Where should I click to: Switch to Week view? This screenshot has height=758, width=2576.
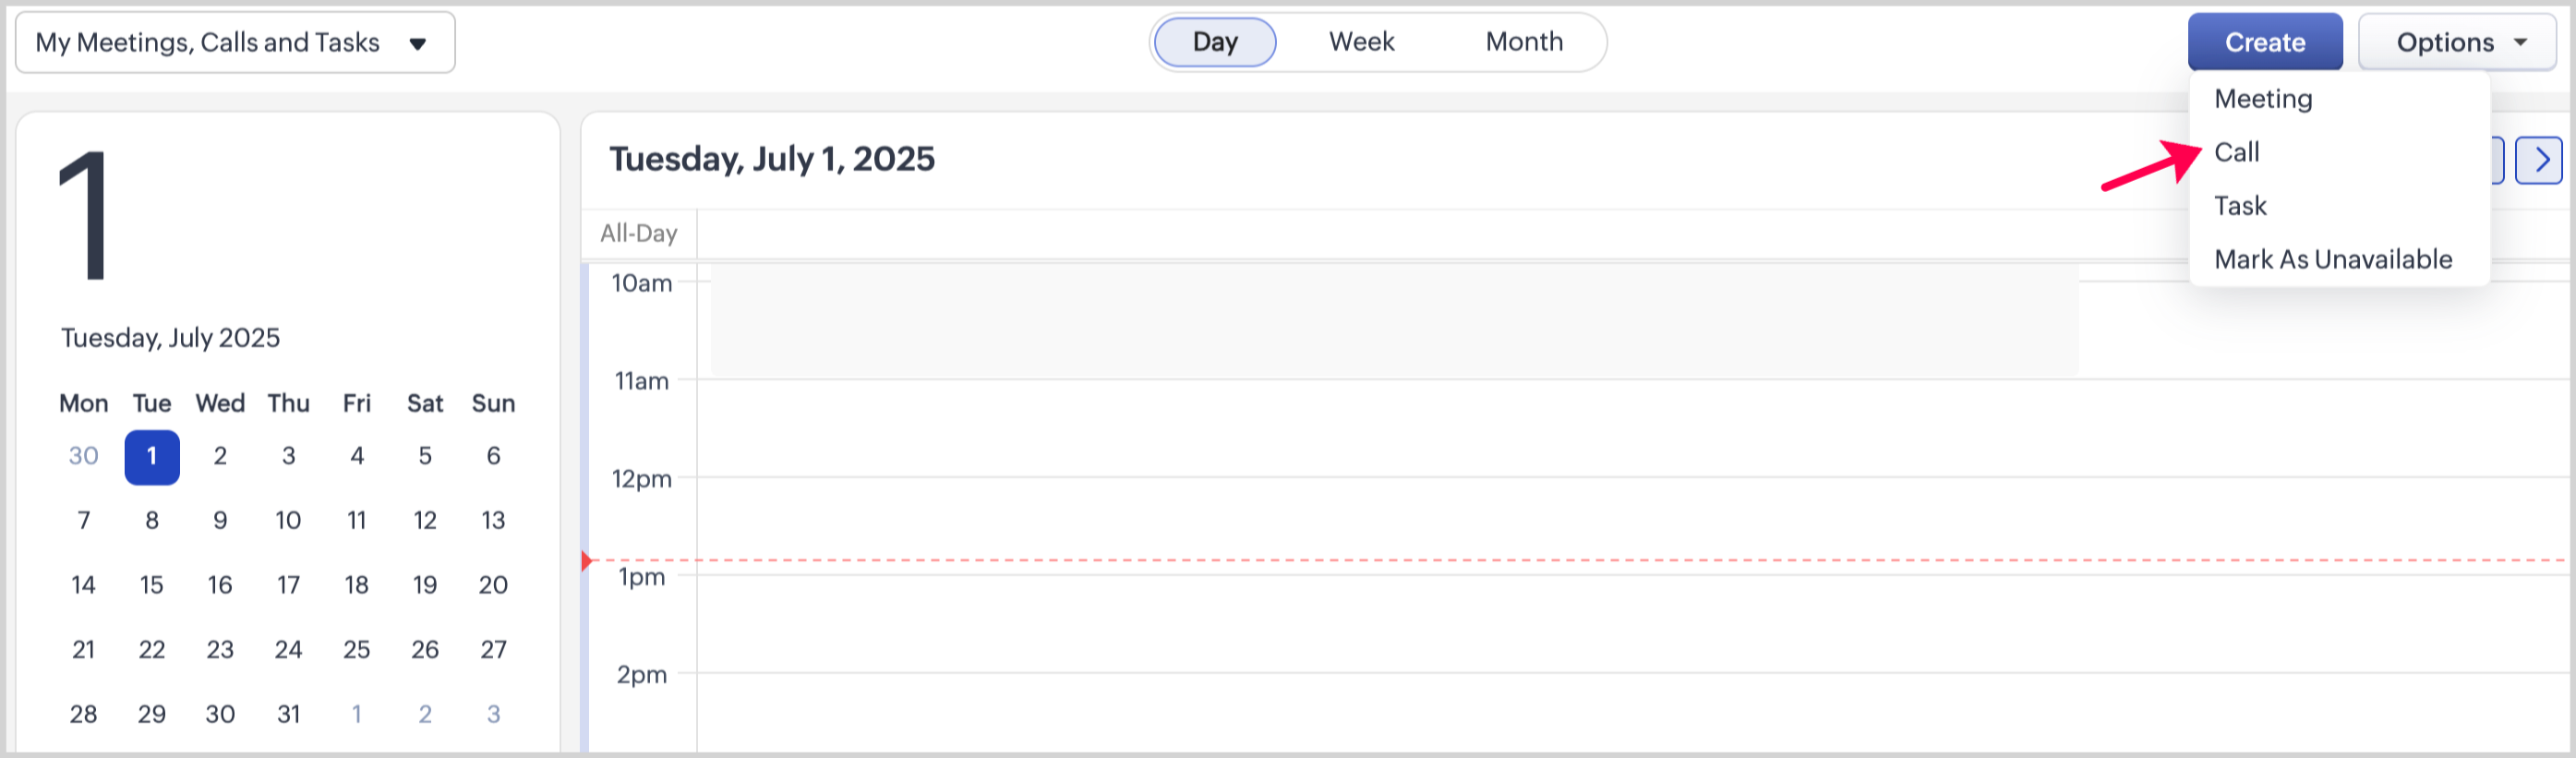click(x=1361, y=42)
